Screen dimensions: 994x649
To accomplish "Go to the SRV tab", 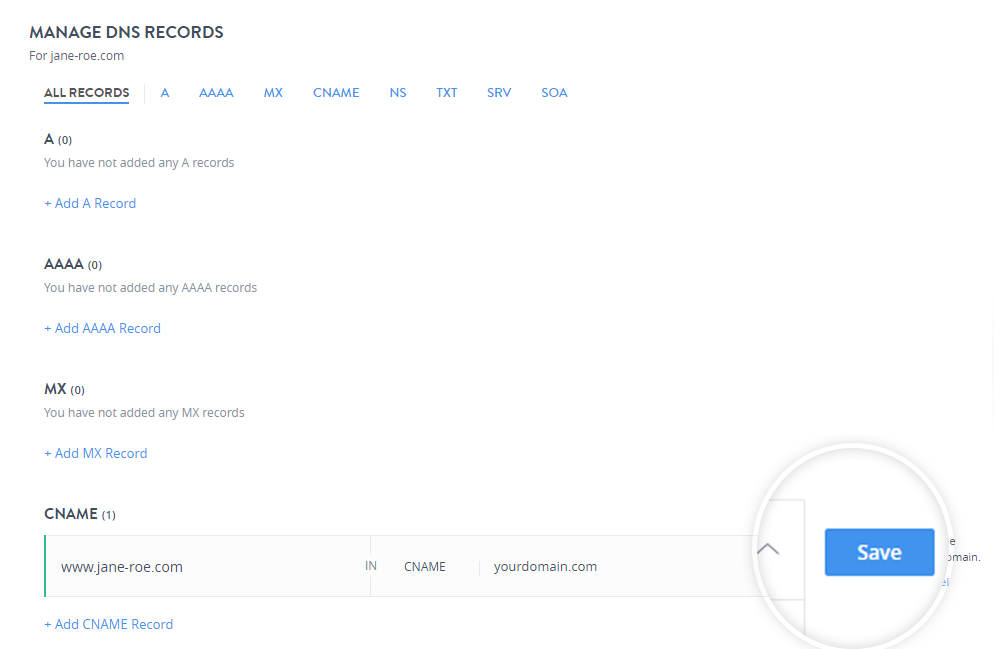I will [499, 93].
